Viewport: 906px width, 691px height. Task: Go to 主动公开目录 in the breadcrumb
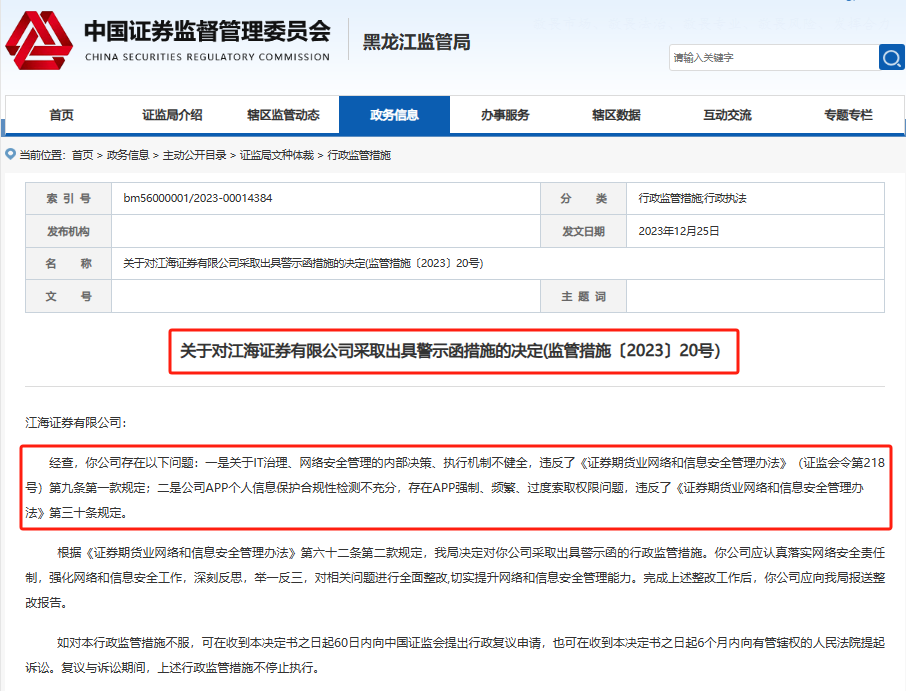pyautogui.click(x=195, y=155)
